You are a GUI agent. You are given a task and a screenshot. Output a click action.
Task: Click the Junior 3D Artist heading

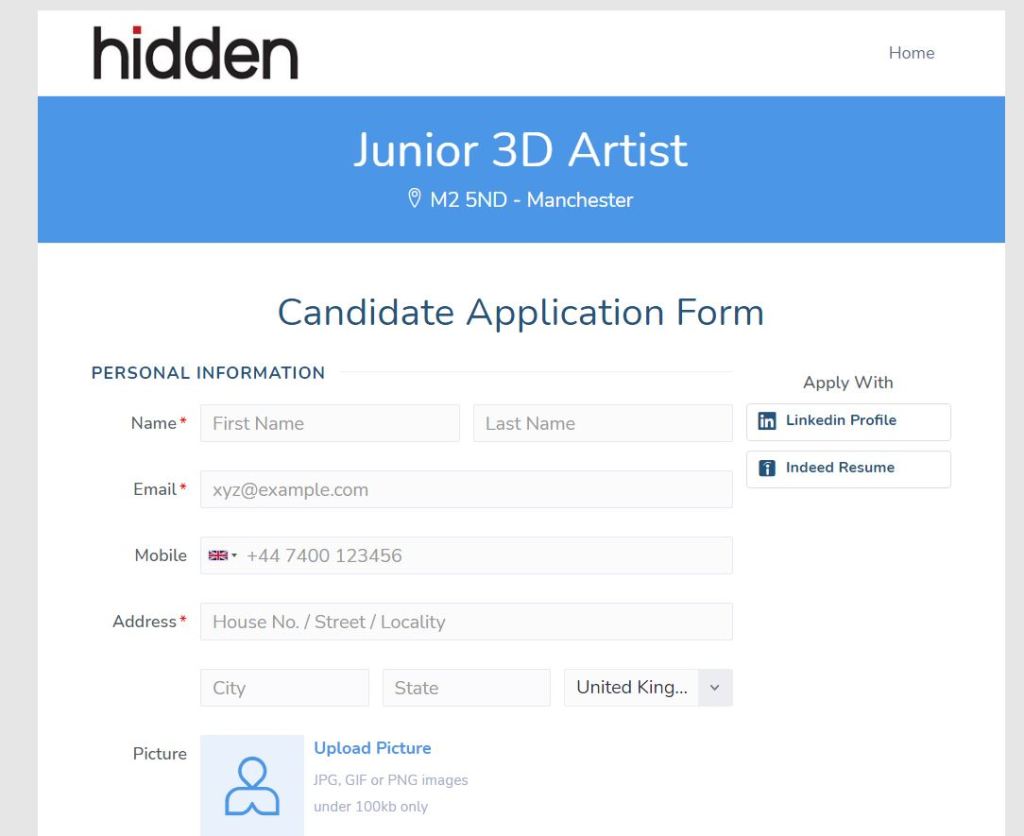pyautogui.click(x=520, y=150)
